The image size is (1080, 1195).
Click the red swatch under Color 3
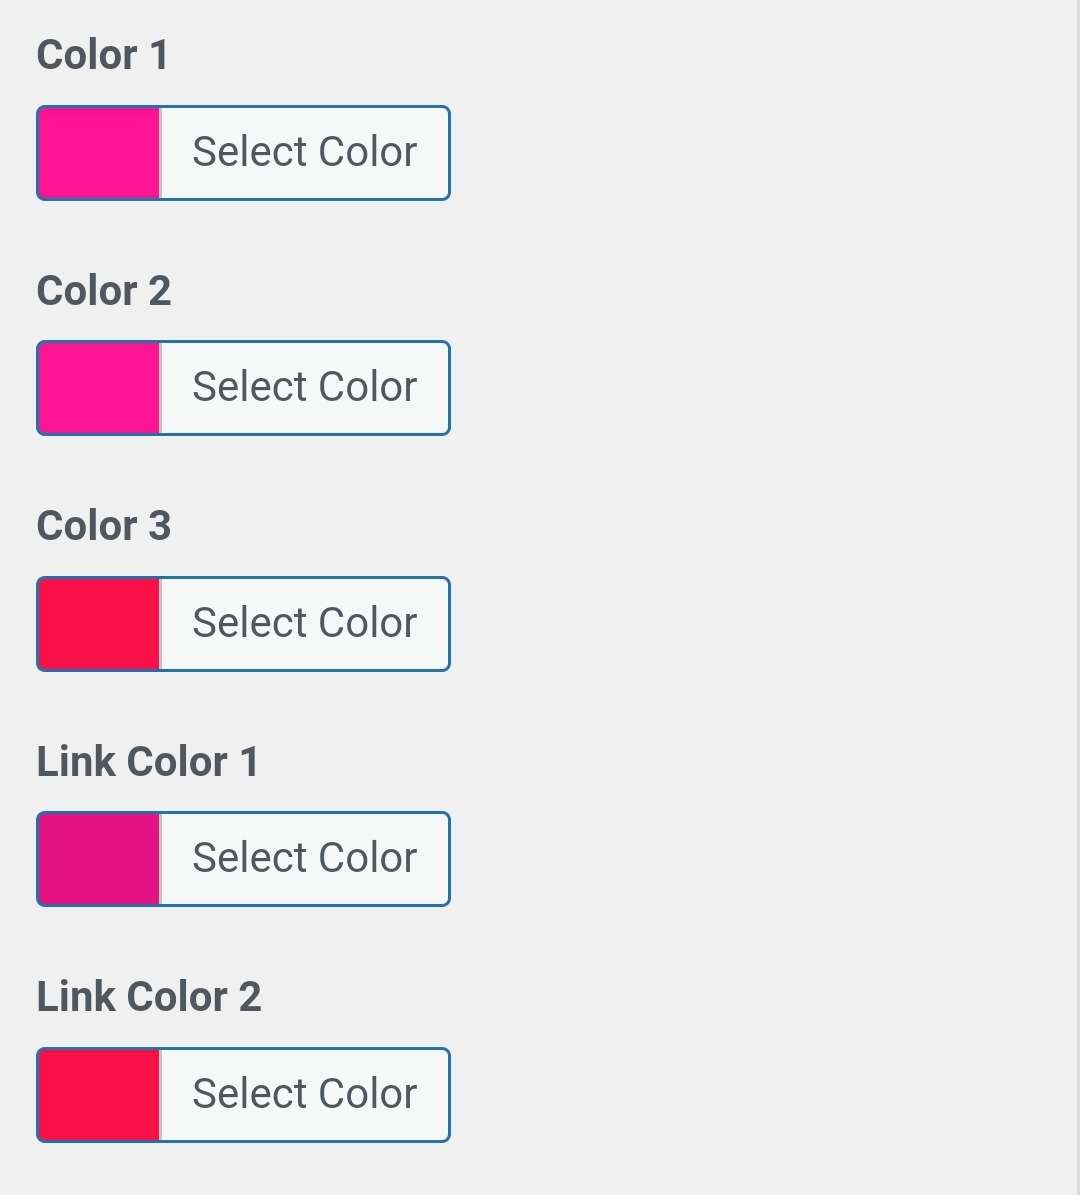click(98, 624)
